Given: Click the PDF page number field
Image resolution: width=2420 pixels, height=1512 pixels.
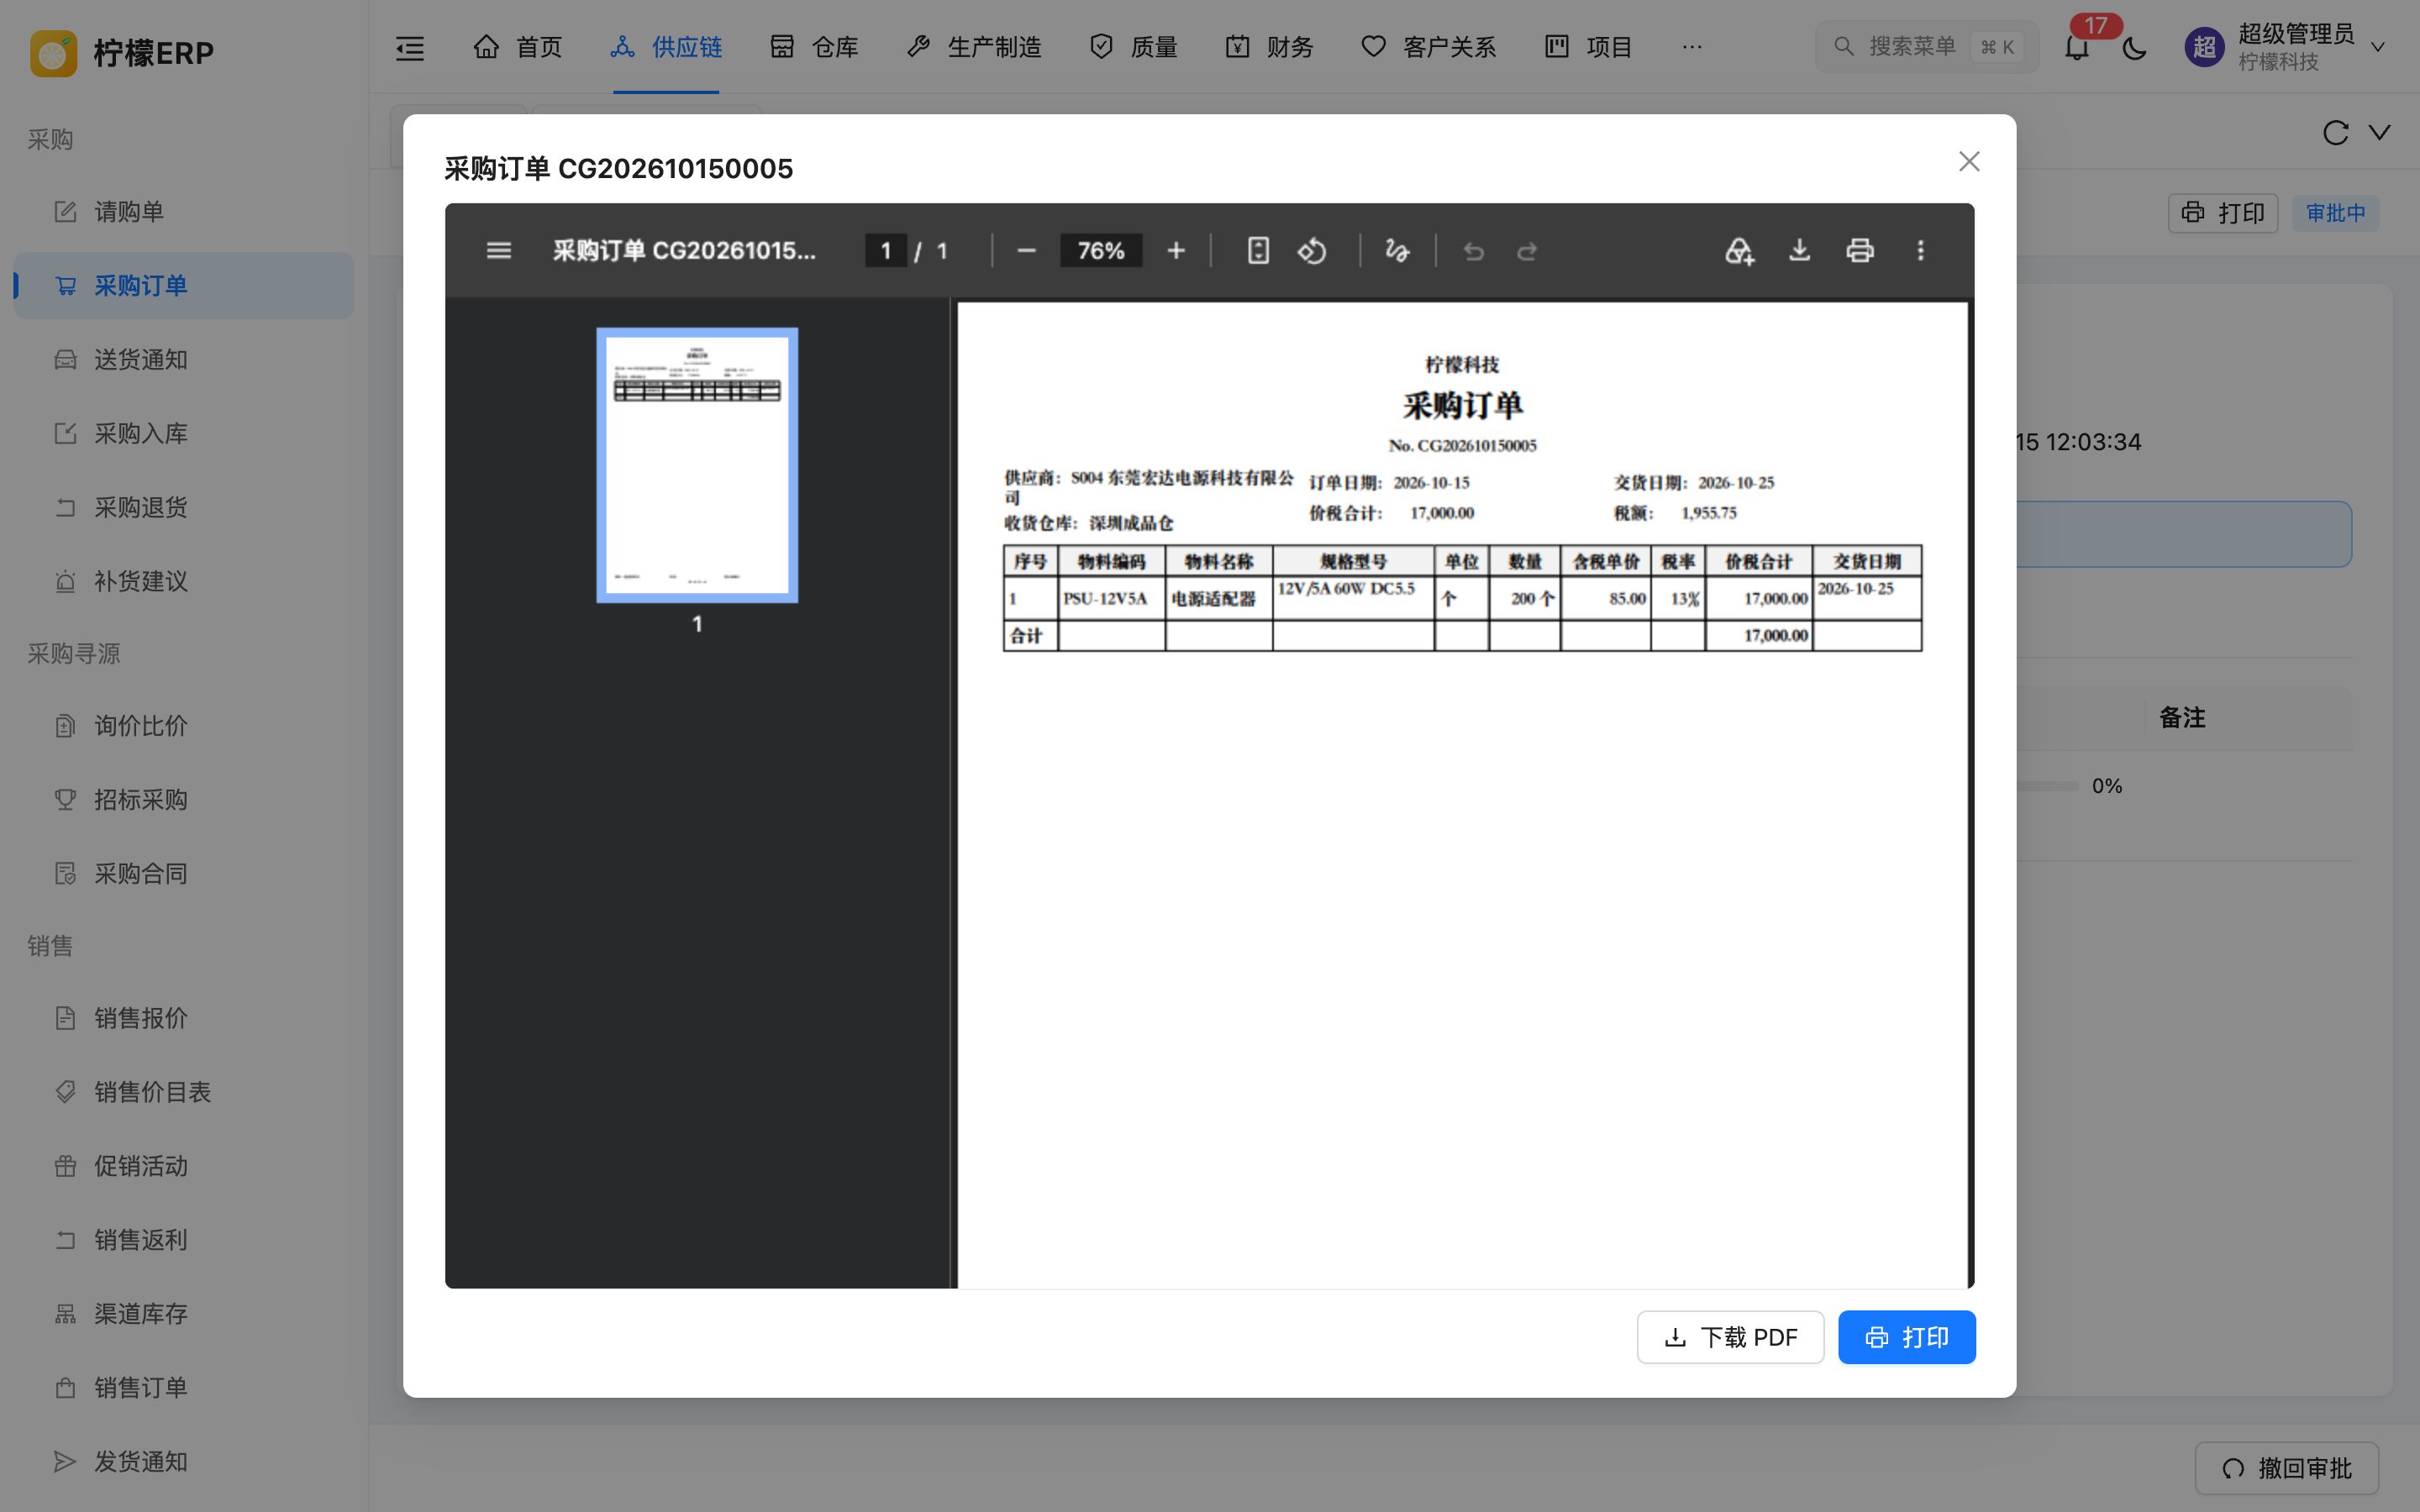Looking at the screenshot, I should tap(886, 250).
